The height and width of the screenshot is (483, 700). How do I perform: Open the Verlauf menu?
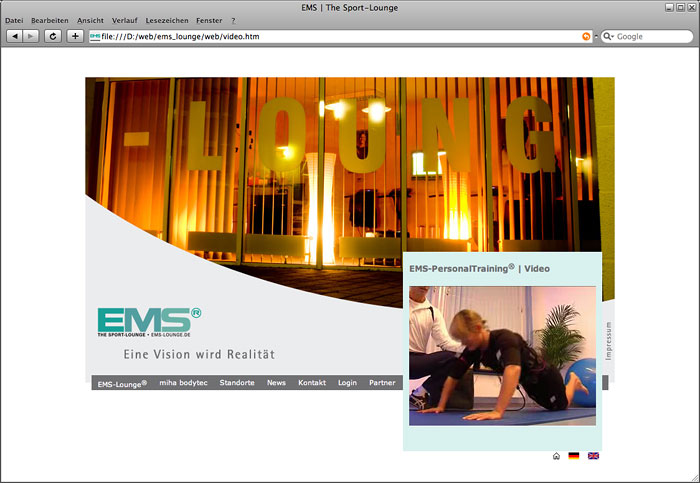click(x=125, y=21)
